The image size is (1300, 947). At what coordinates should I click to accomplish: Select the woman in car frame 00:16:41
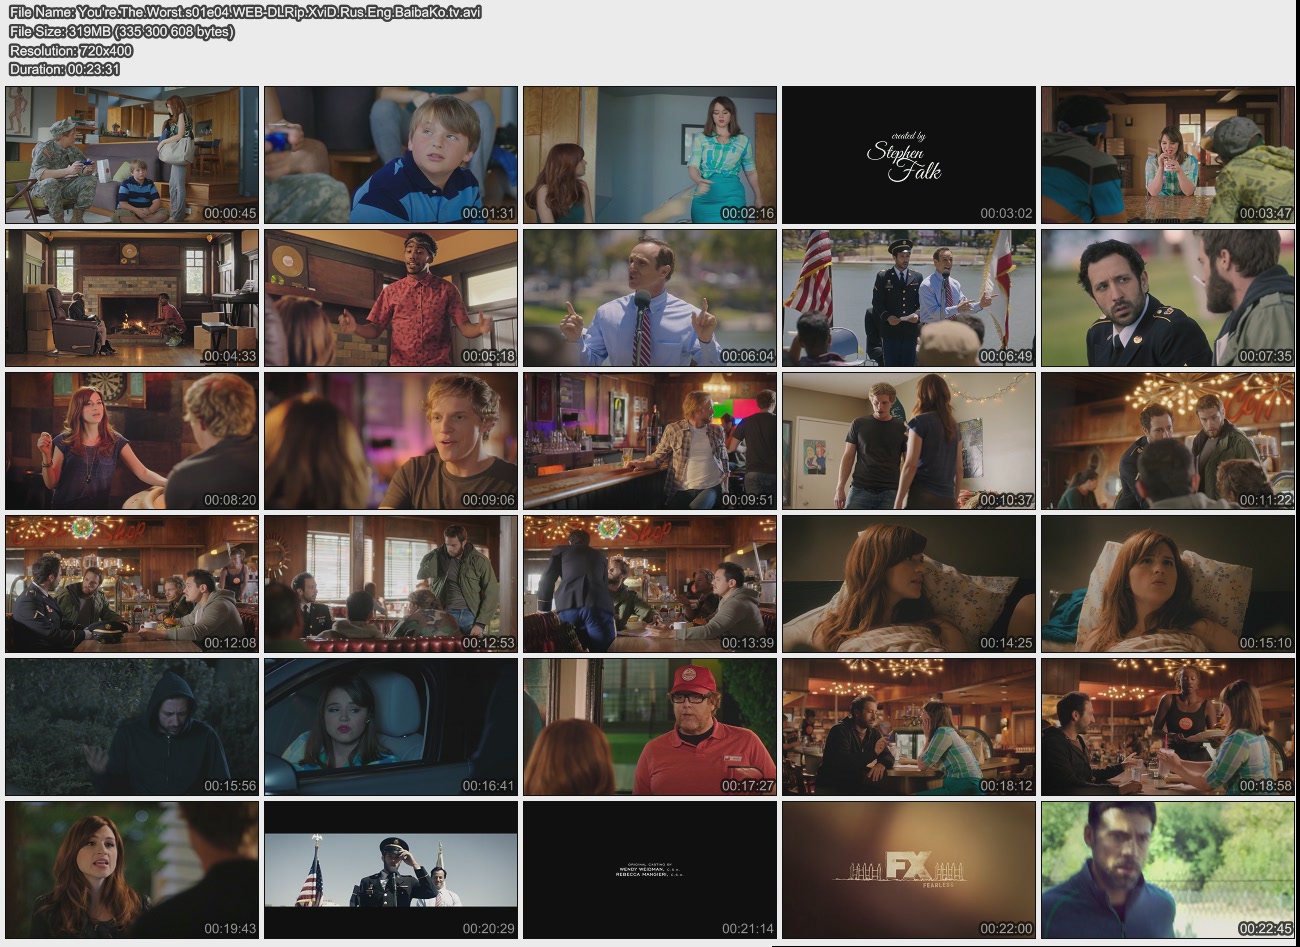tap(391, 727)
